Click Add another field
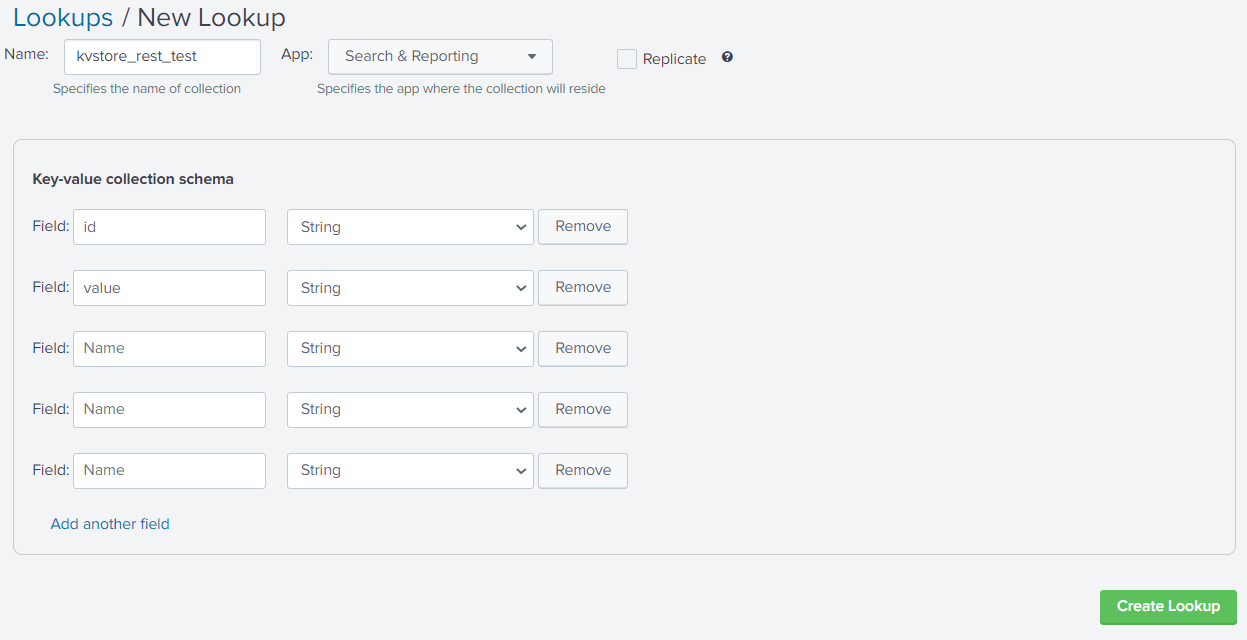The height and width of the screenshot is (640, 1247). click(110, 523)
